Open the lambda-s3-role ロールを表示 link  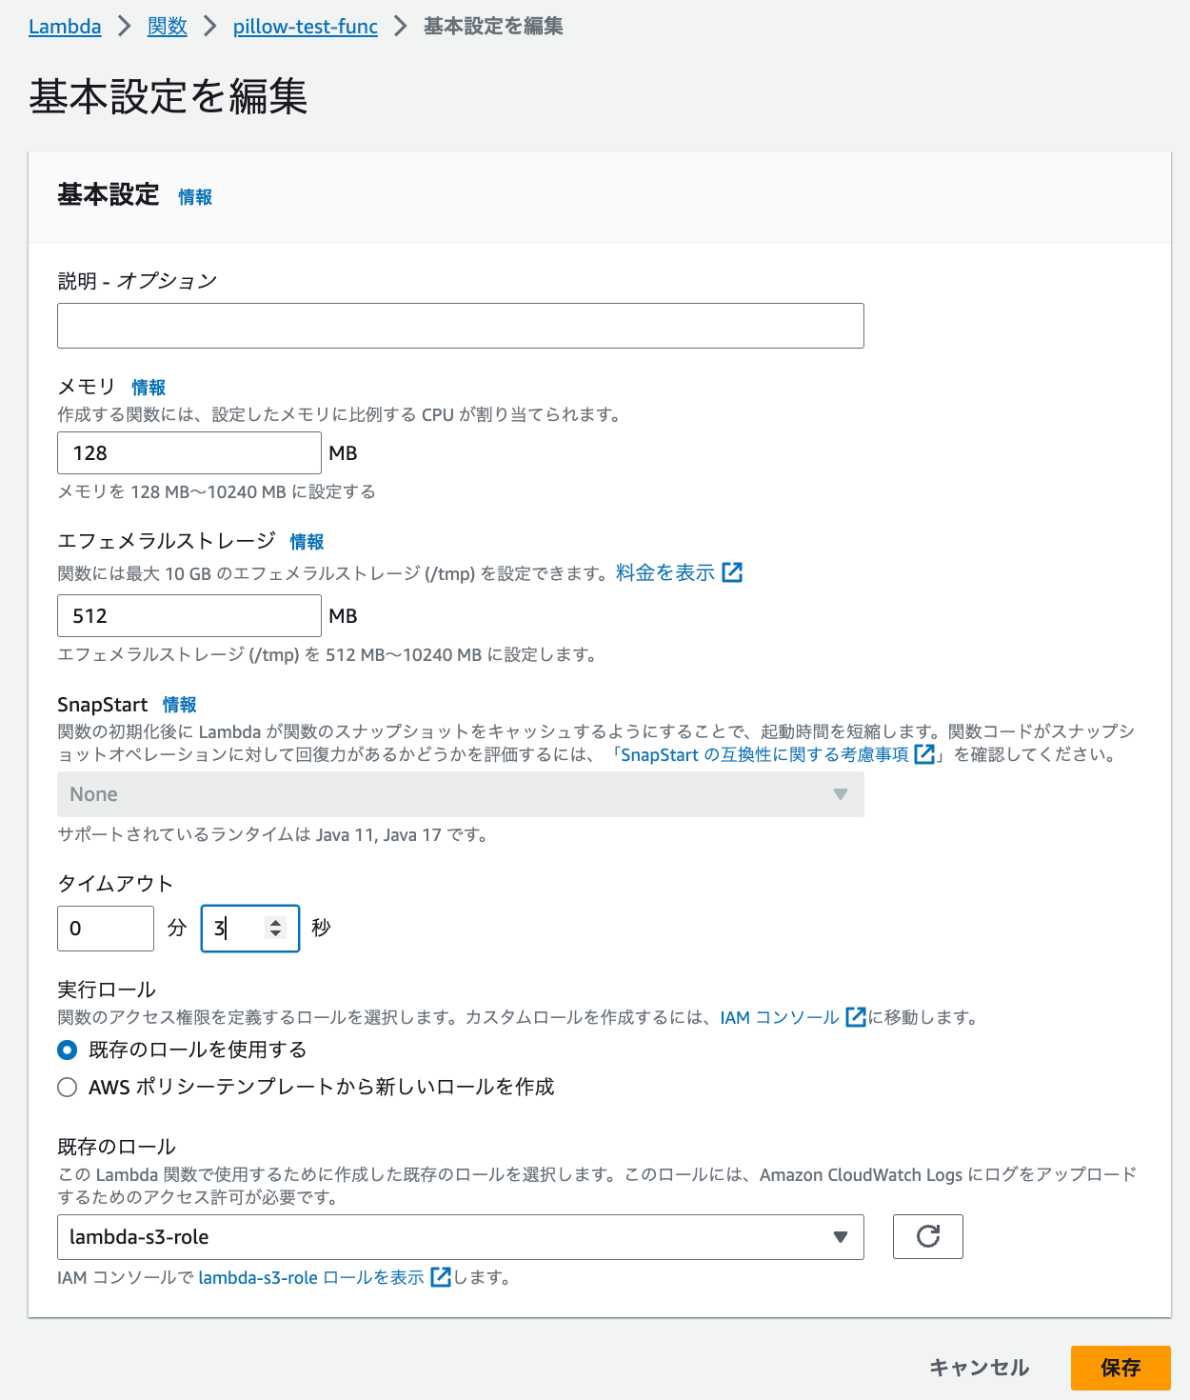point(311,1278)
